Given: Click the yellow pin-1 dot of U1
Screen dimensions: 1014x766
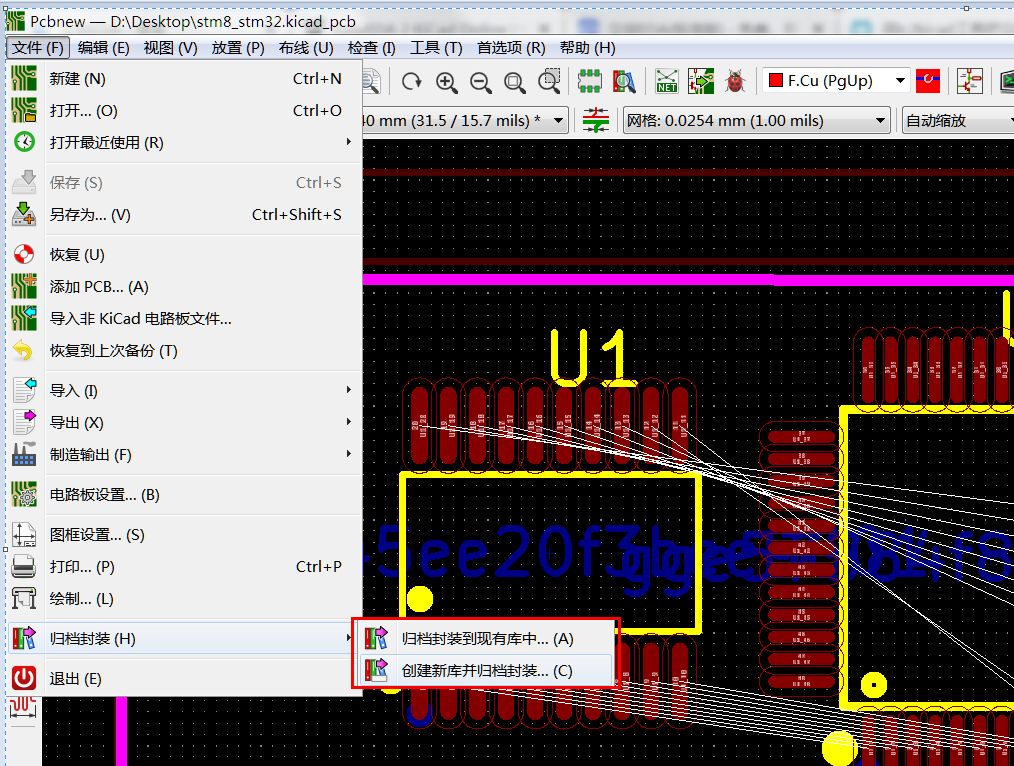Looking at the screenshot, I should [420, 599].
